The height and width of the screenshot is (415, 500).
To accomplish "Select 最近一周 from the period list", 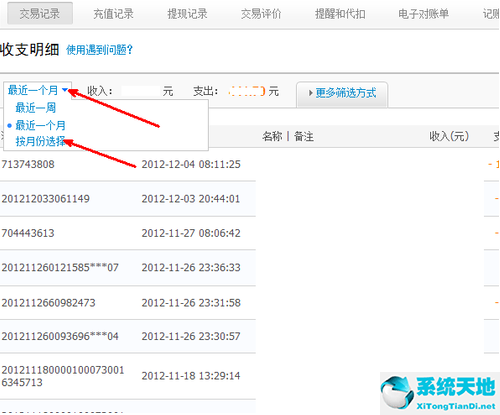I will 36,108.
